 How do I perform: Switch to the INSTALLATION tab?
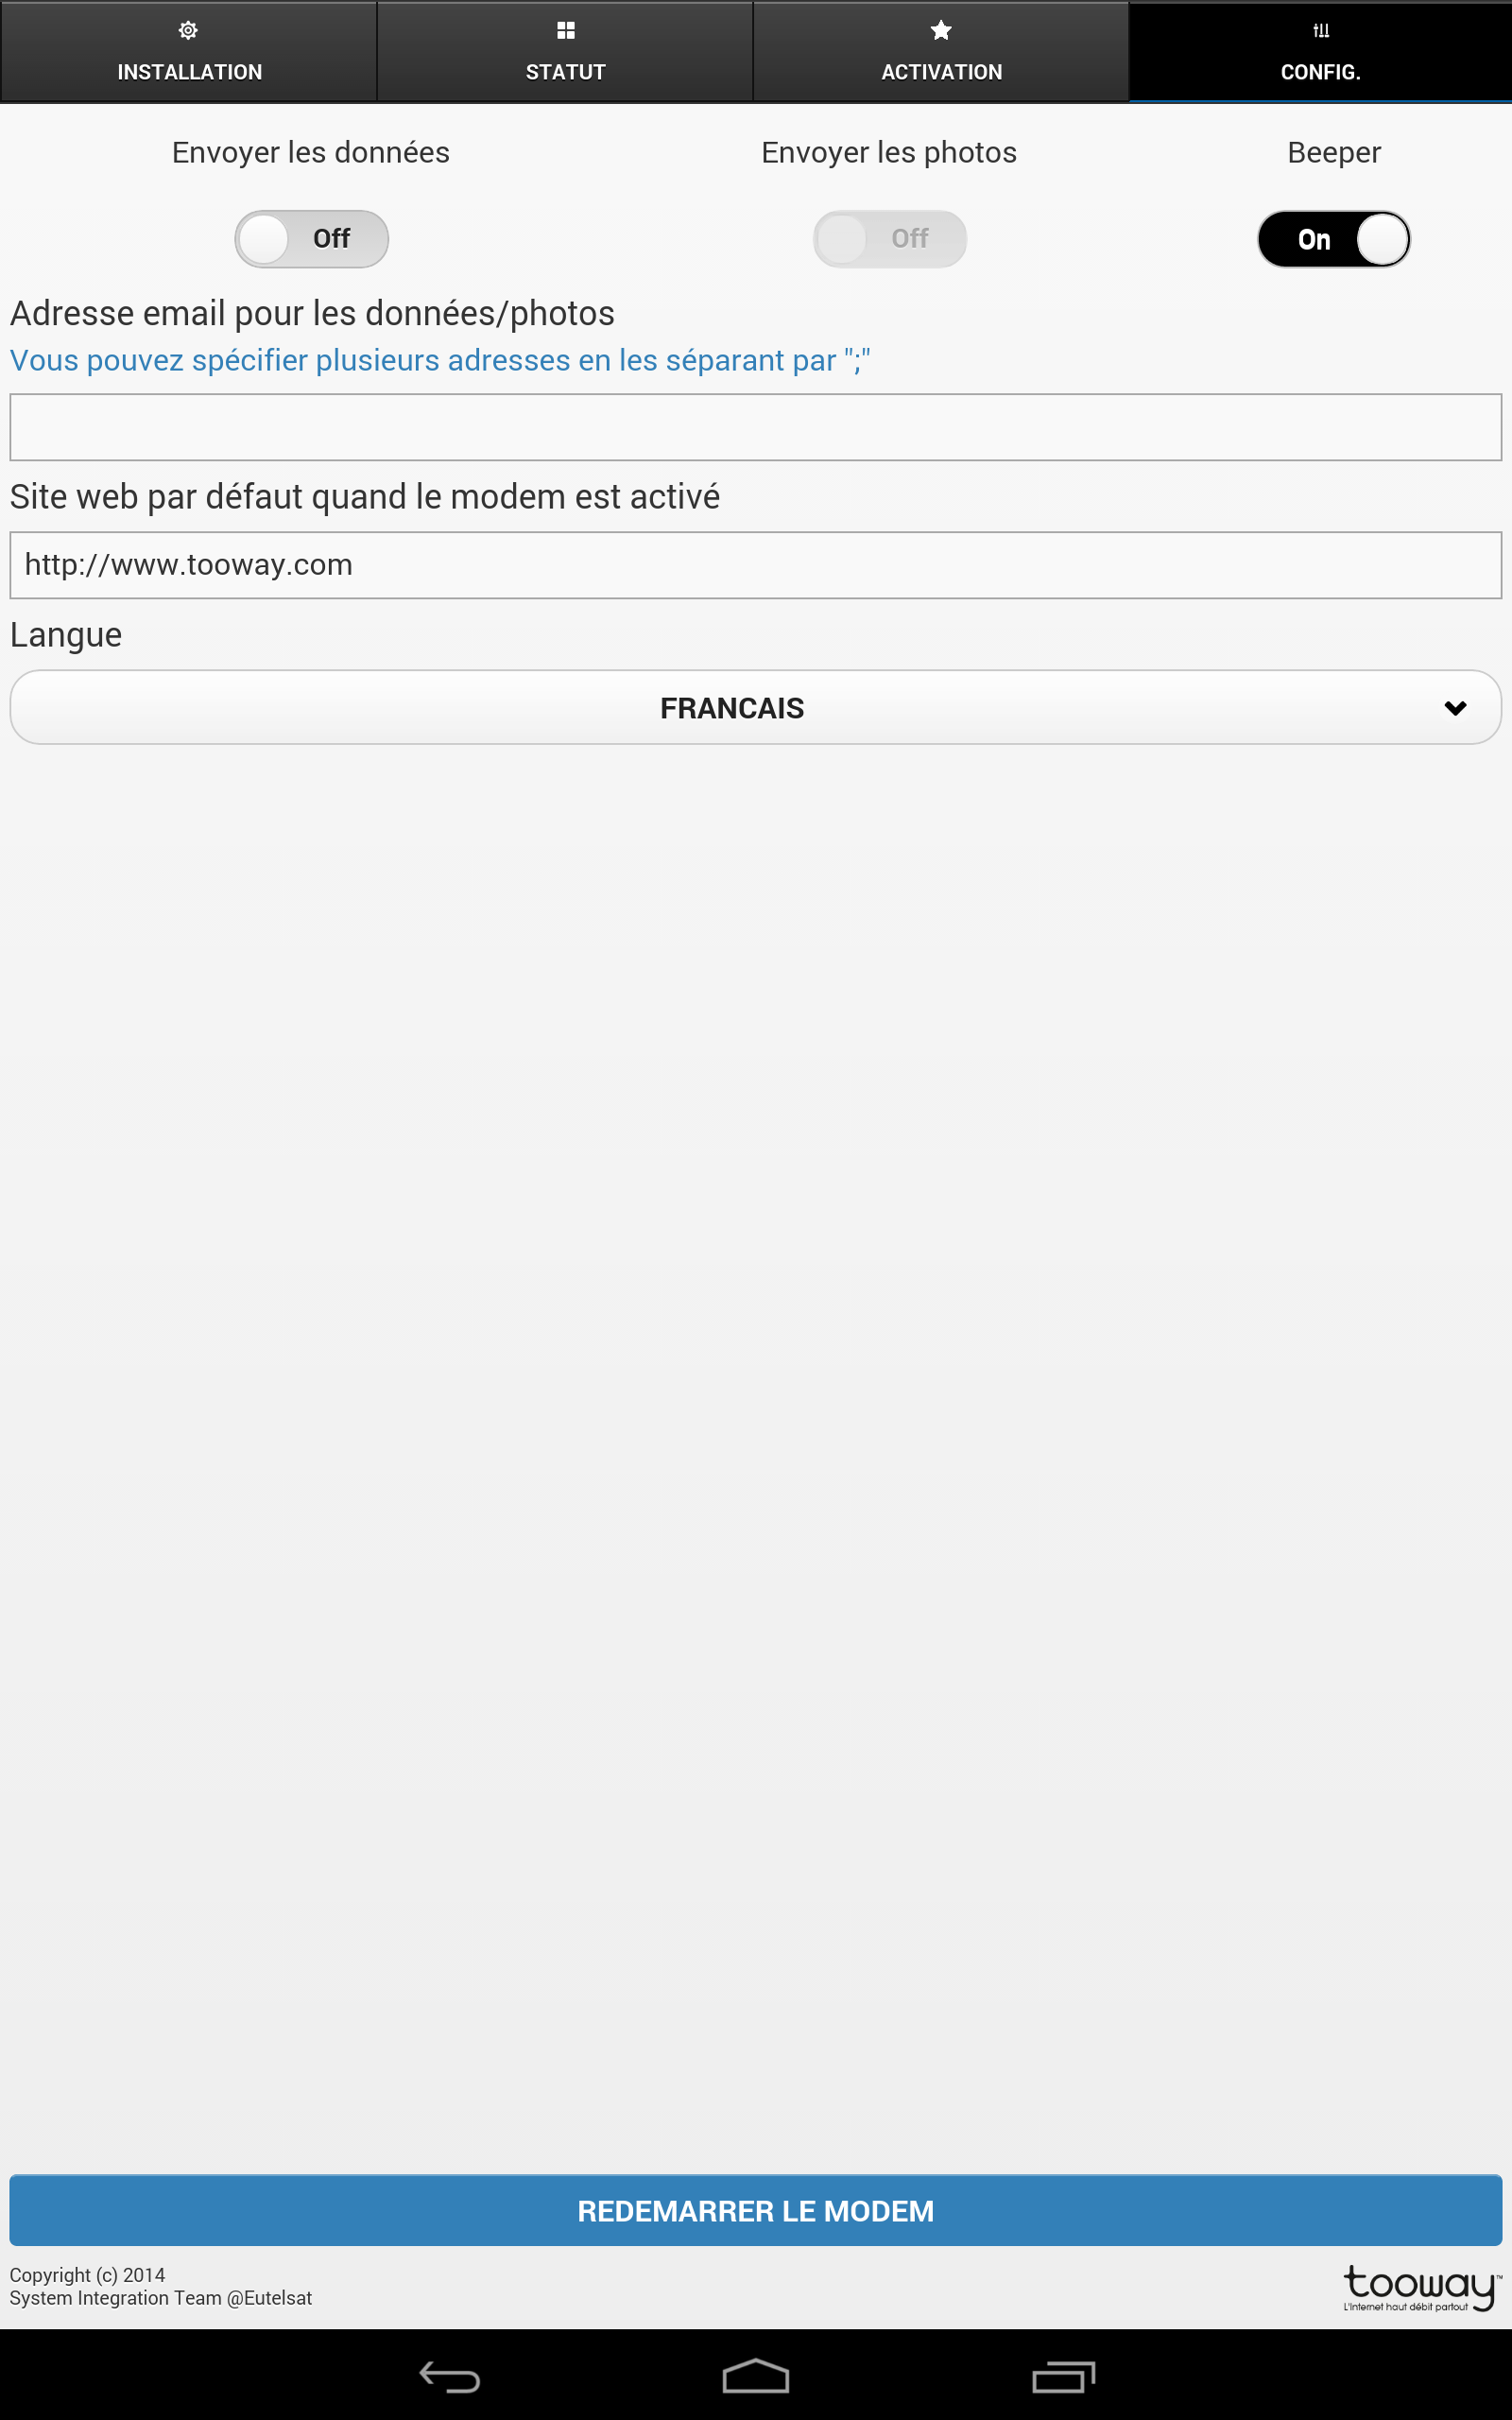pyautogui.click(x=189, y=51)
